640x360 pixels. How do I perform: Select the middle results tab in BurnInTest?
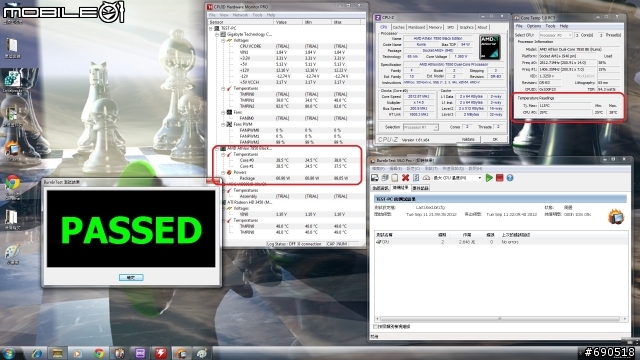400,188
